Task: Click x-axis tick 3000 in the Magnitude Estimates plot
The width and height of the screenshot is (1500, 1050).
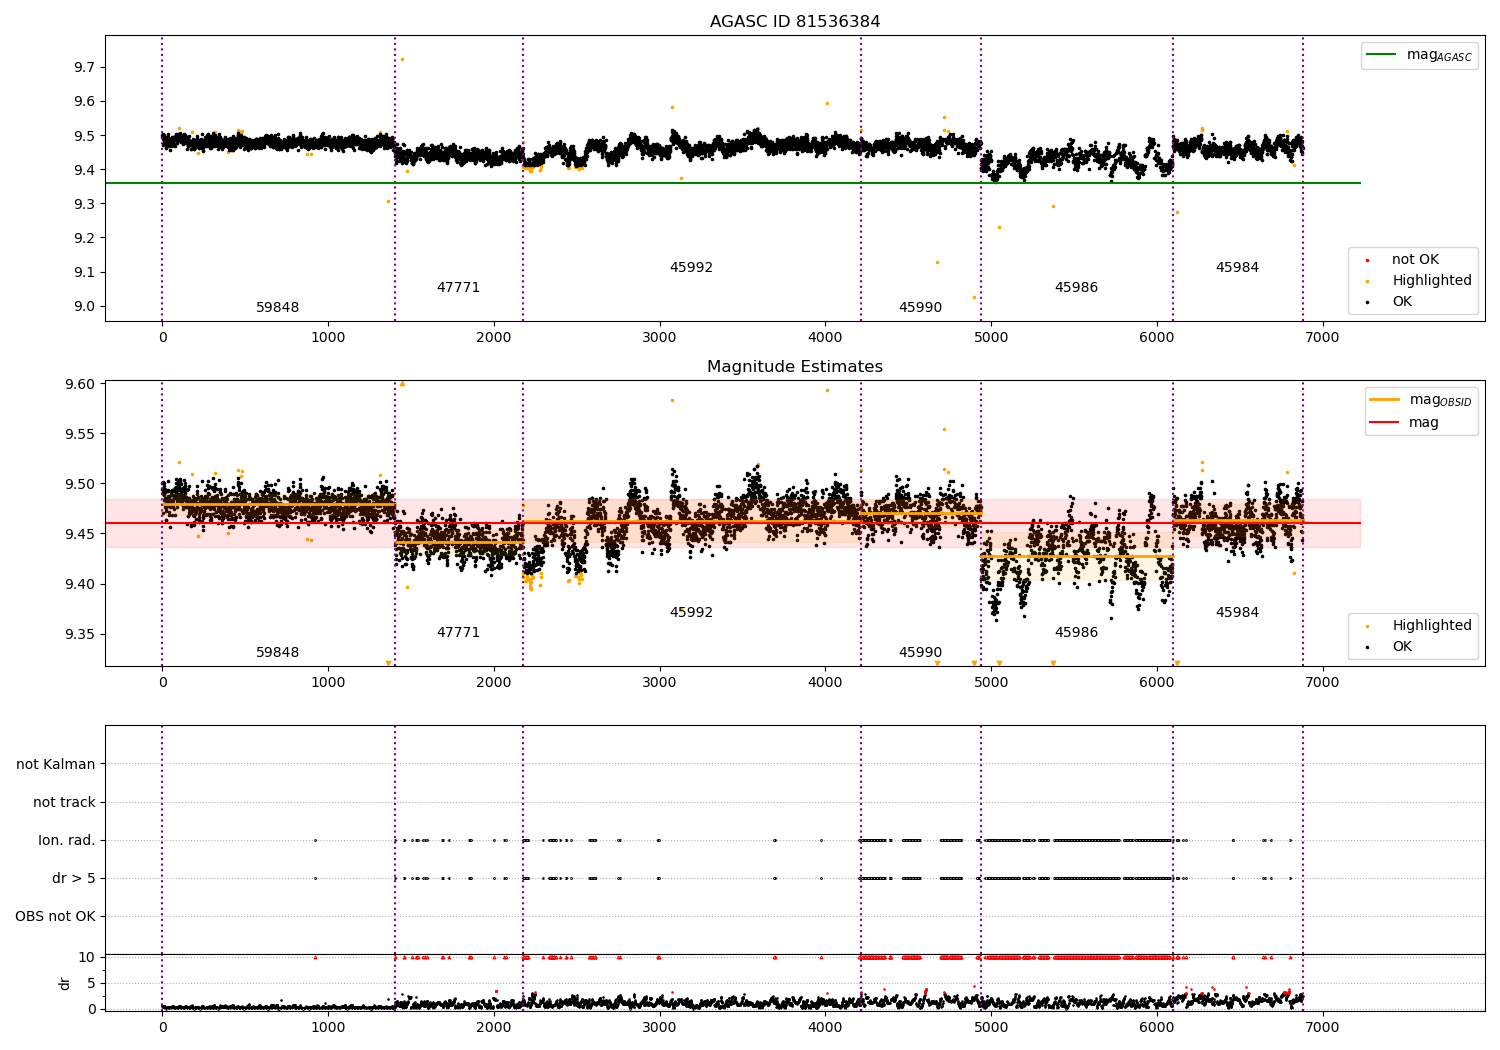Action: (659, 683)
